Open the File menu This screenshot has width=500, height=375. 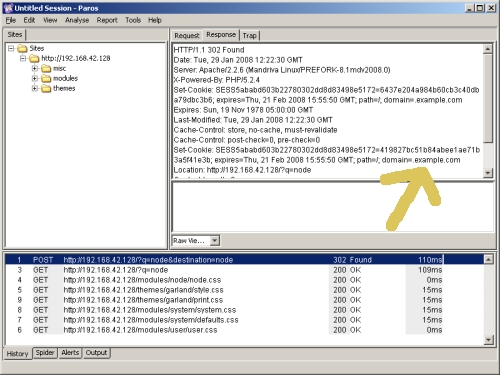(11, 20)
